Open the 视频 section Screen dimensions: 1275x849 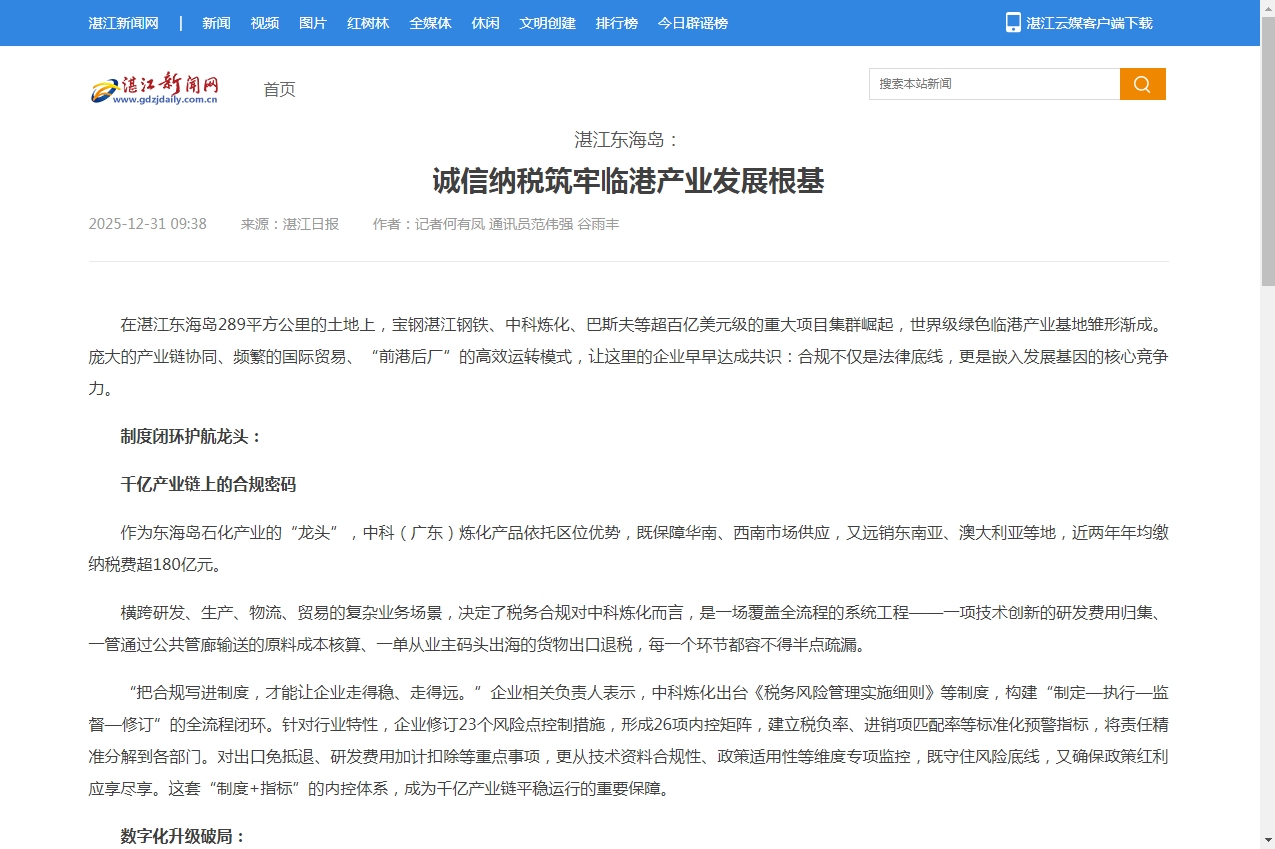pos(263,23)
